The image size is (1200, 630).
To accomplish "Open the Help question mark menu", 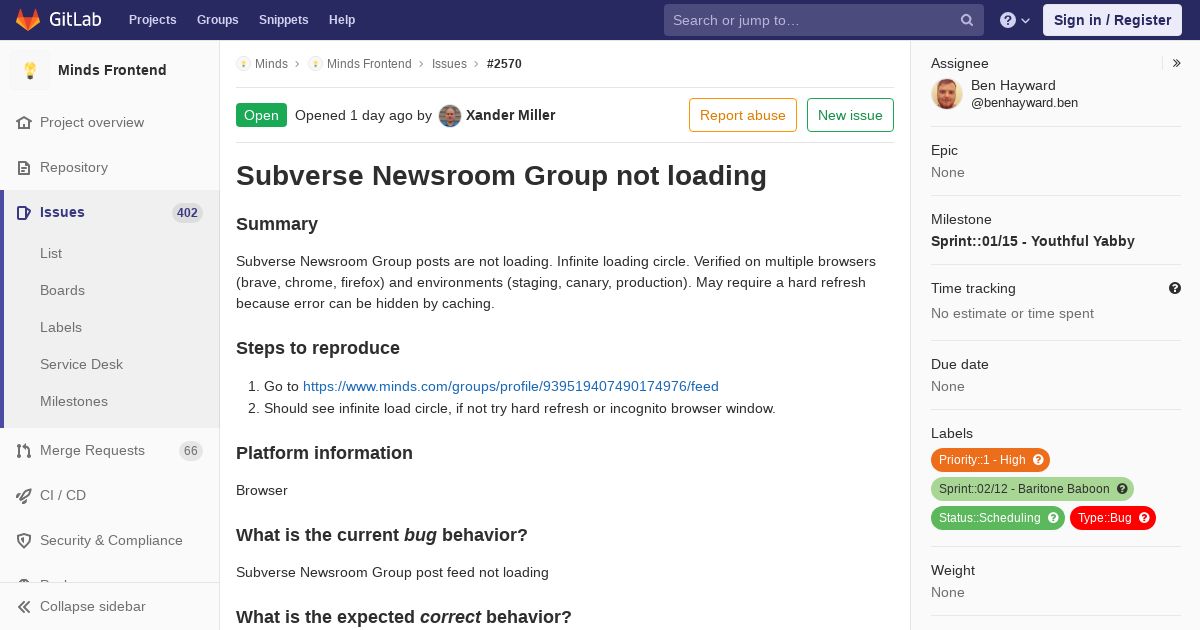I will pyautogui.click(x=1015, y=20).
